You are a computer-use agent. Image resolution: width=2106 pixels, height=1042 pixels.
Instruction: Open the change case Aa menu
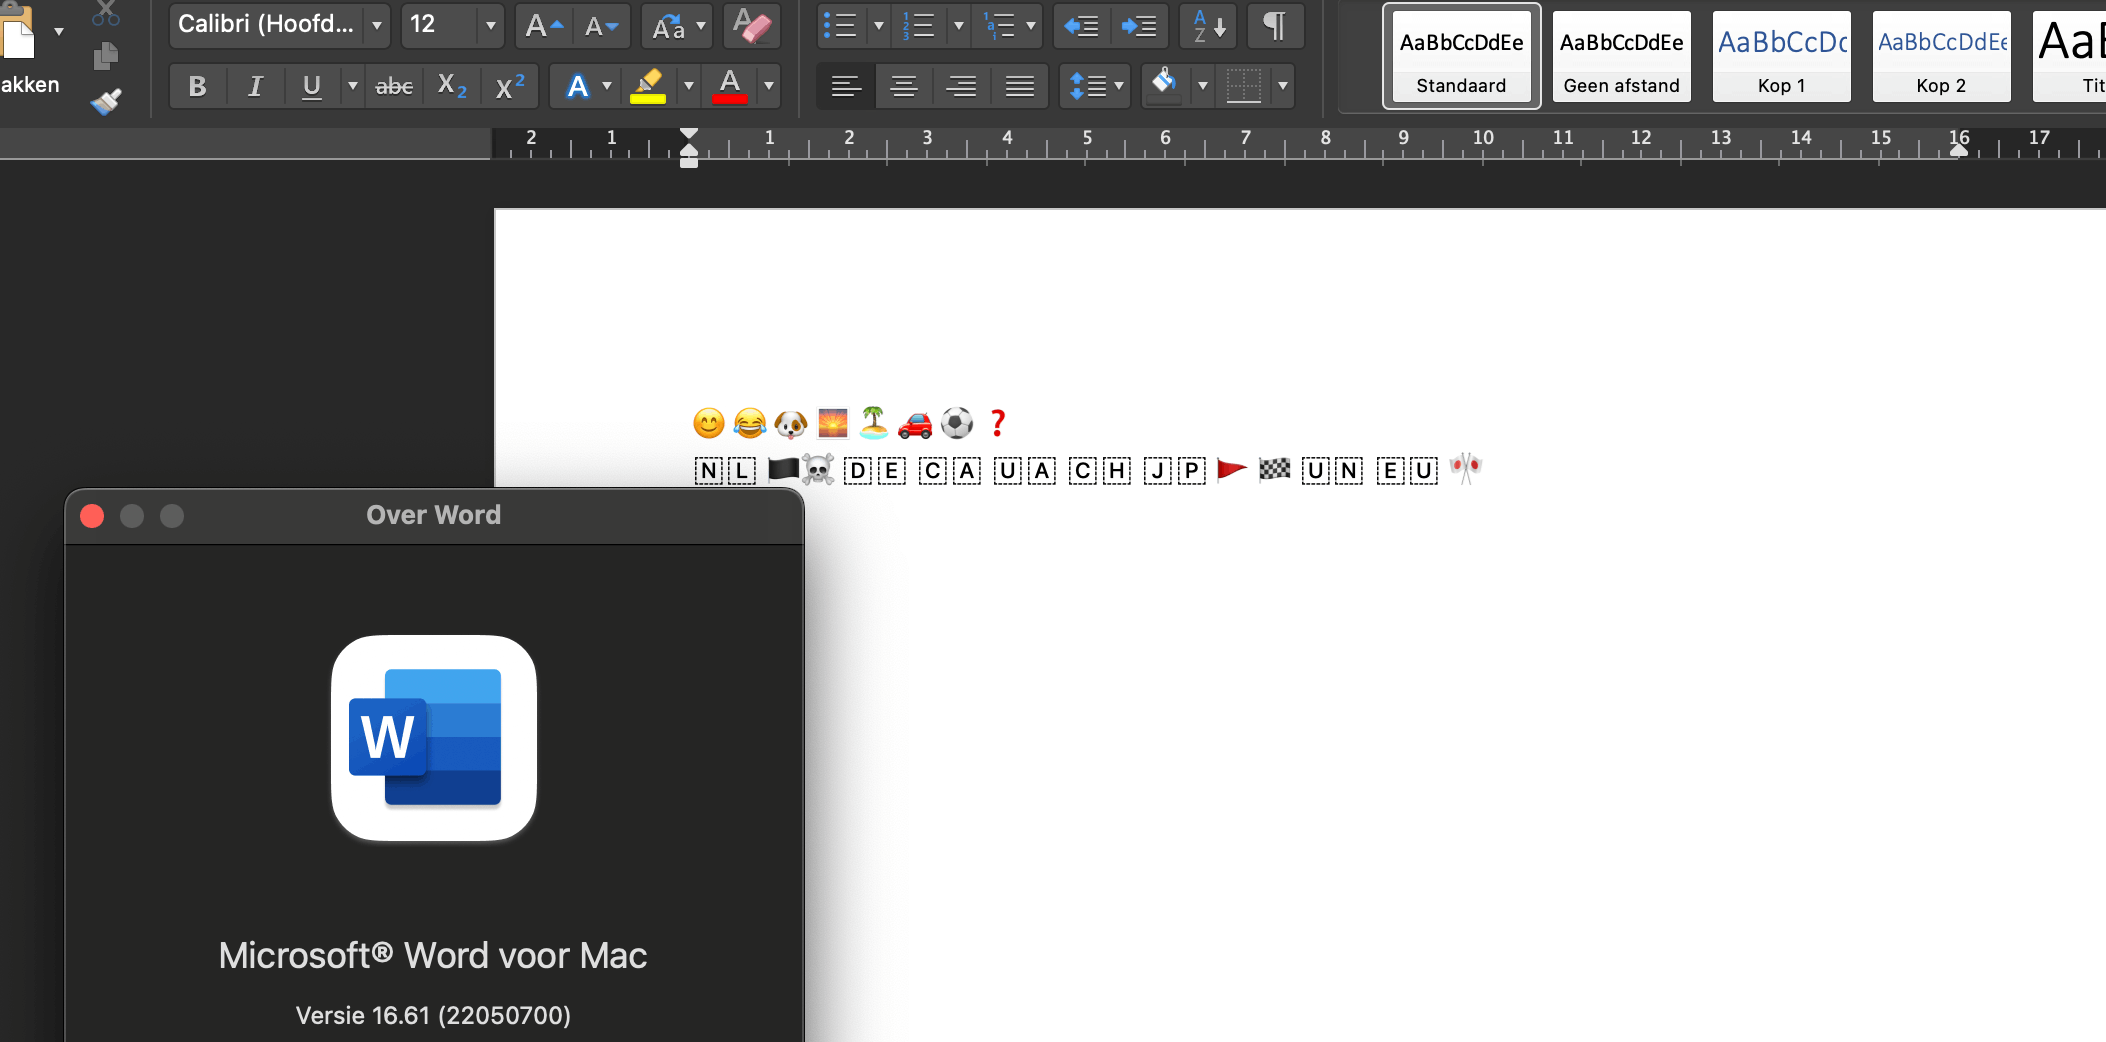pyautogui.click(x=677, y=25)
